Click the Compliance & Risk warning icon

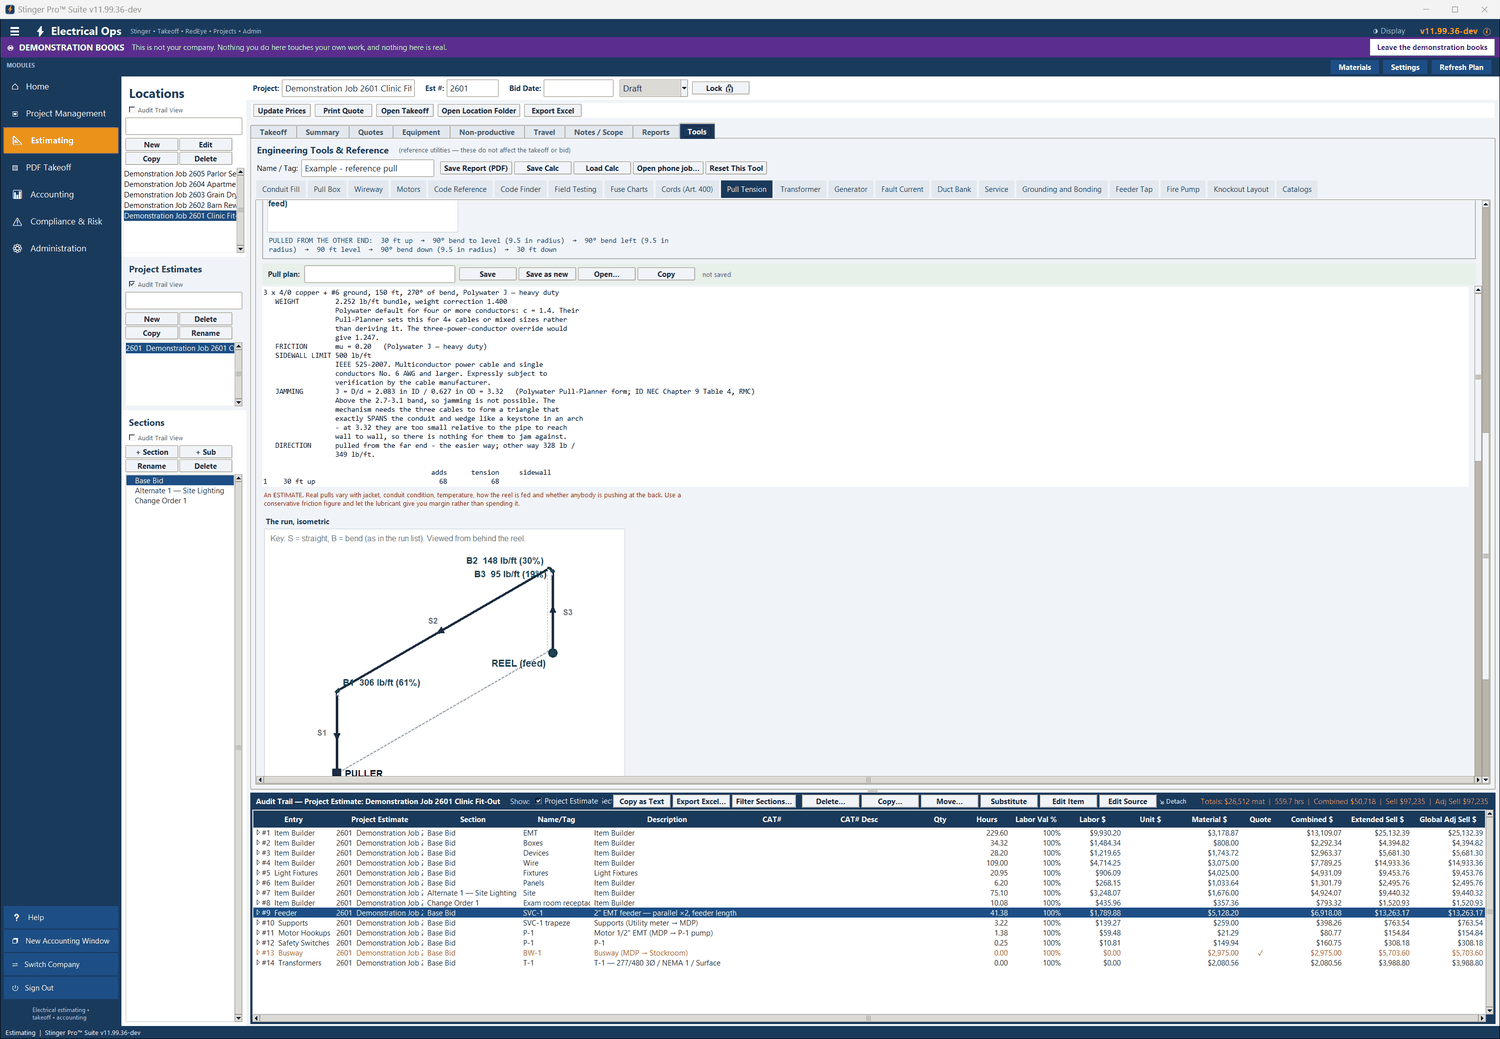(17, 222)
